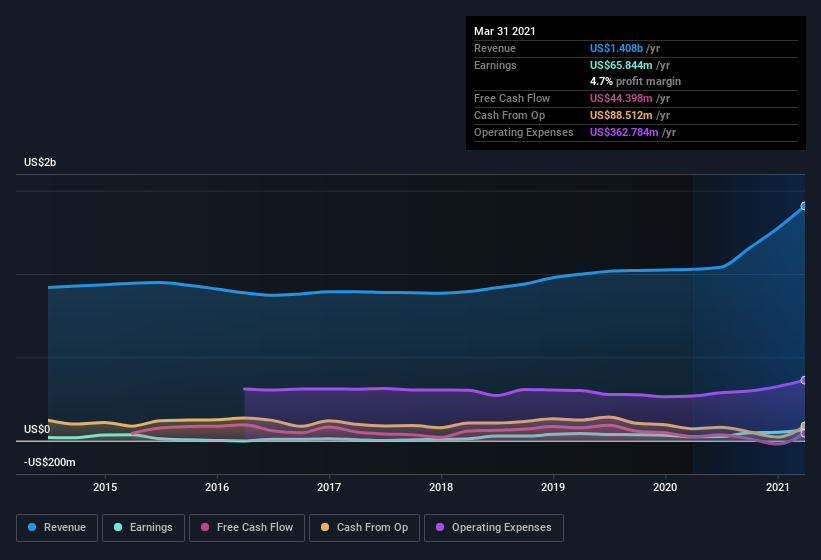Click the 2019 axis label

pos(553,487)
